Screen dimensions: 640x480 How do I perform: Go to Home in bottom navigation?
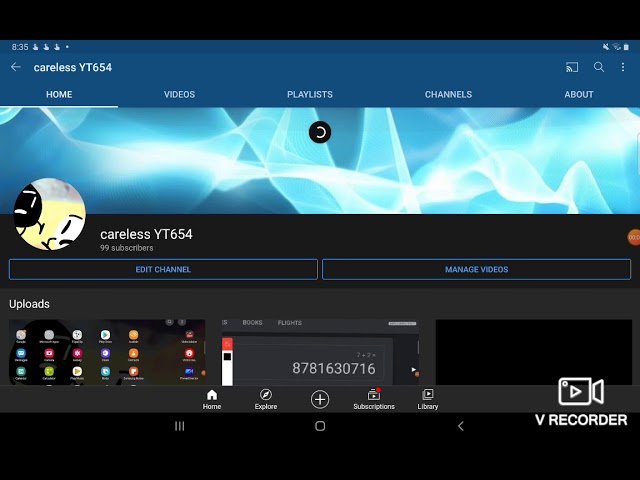[212, 400]
